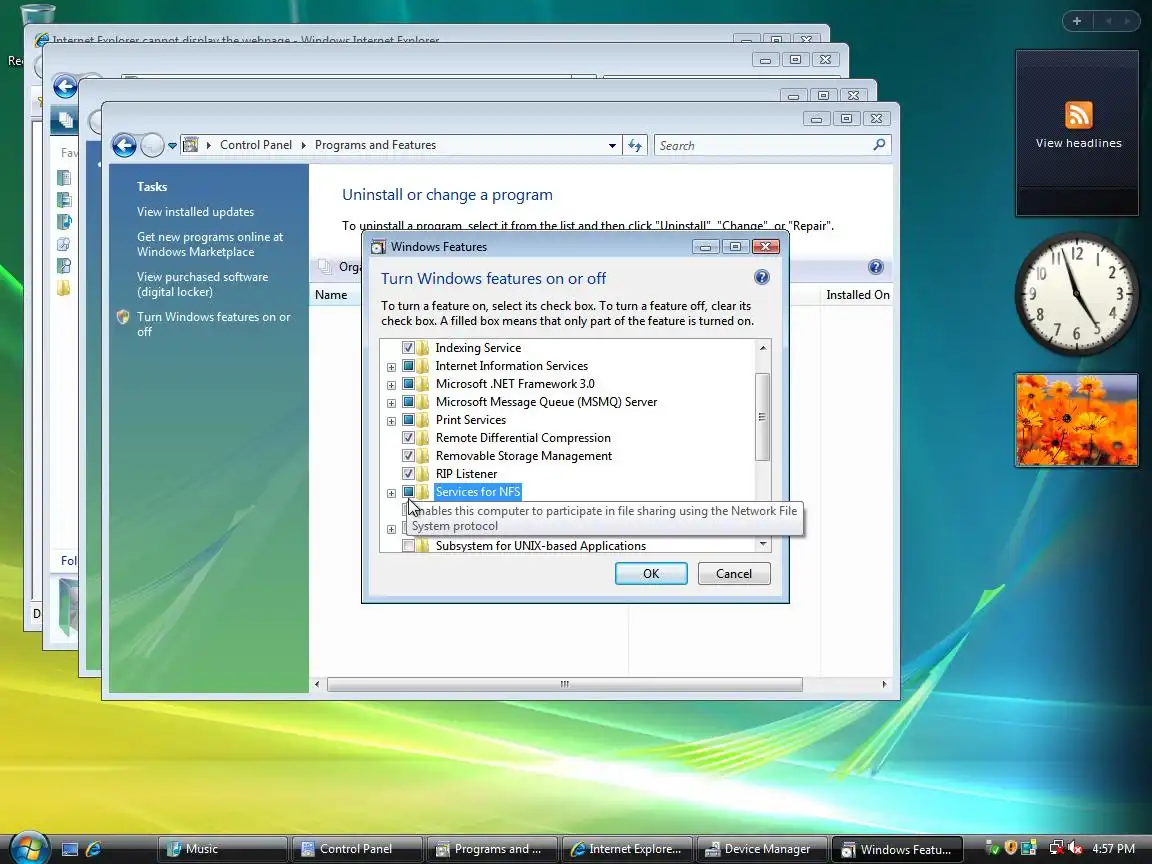
Task: Expand the Services for NFS node
Action: 391,492
